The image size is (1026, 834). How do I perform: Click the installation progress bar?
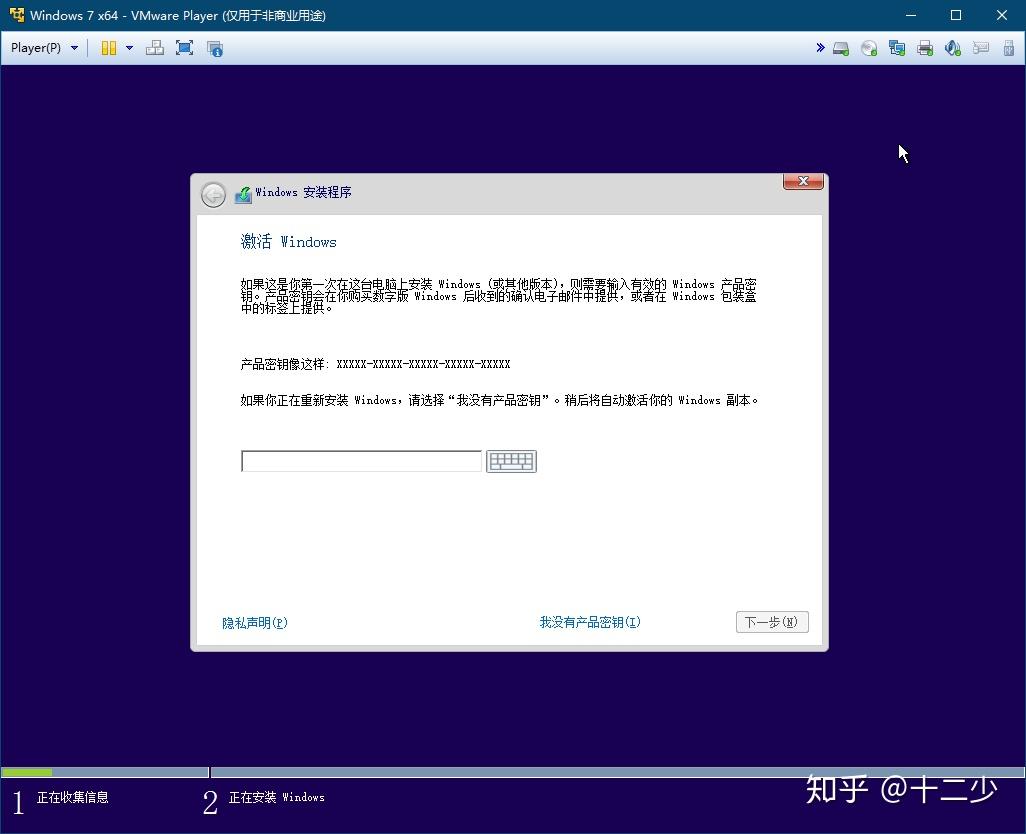[x=513, y=773]
